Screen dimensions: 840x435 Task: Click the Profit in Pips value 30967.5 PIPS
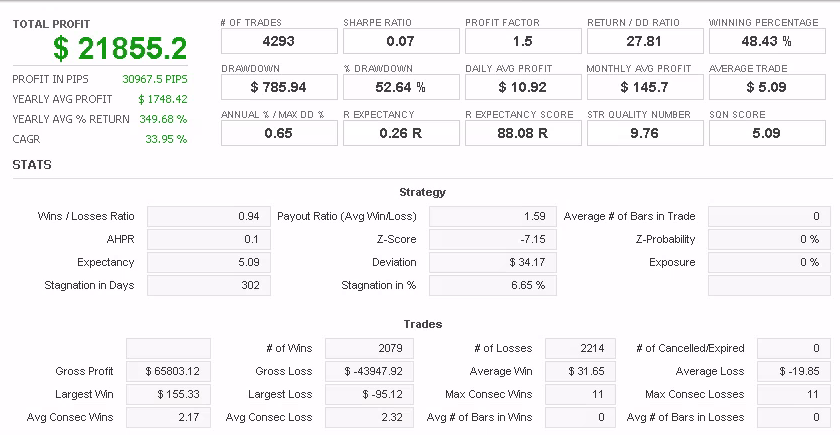[155, 79]
